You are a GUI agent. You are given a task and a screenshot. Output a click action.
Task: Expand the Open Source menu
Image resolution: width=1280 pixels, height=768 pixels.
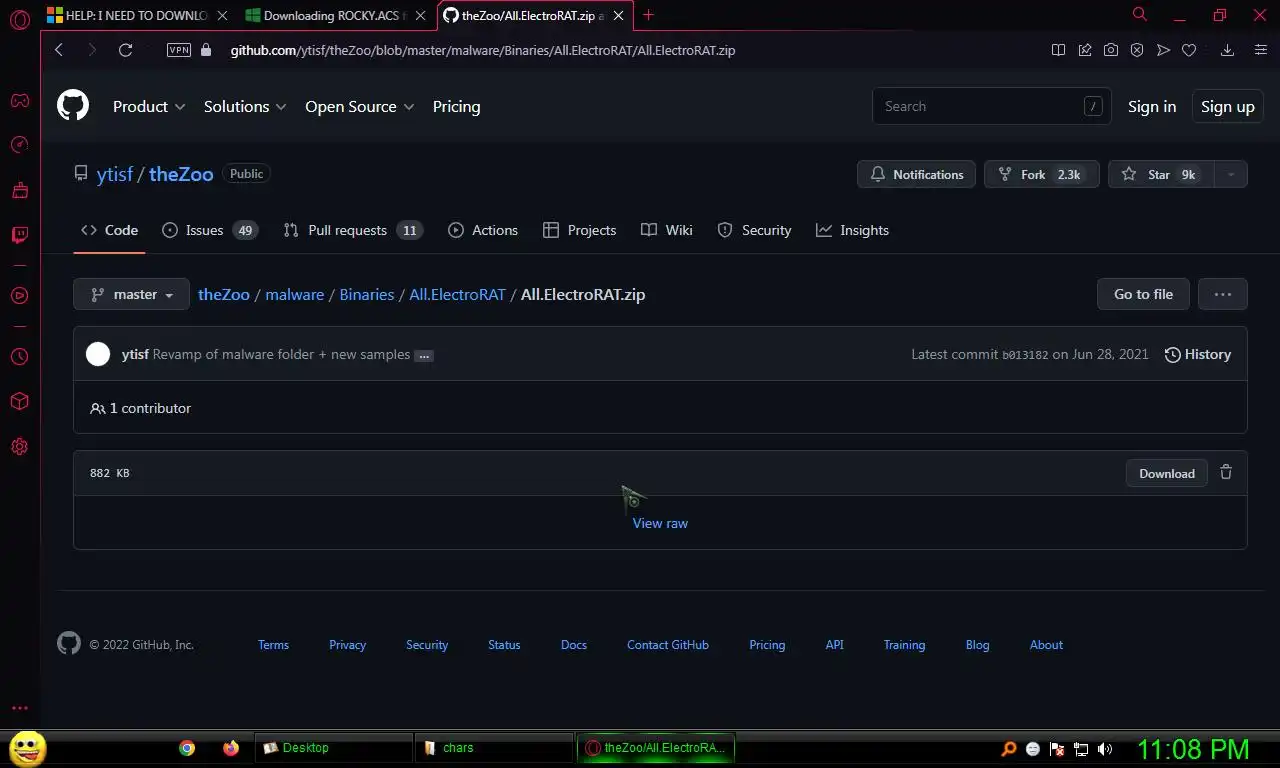pyautogui.click(x=359, y=106)
